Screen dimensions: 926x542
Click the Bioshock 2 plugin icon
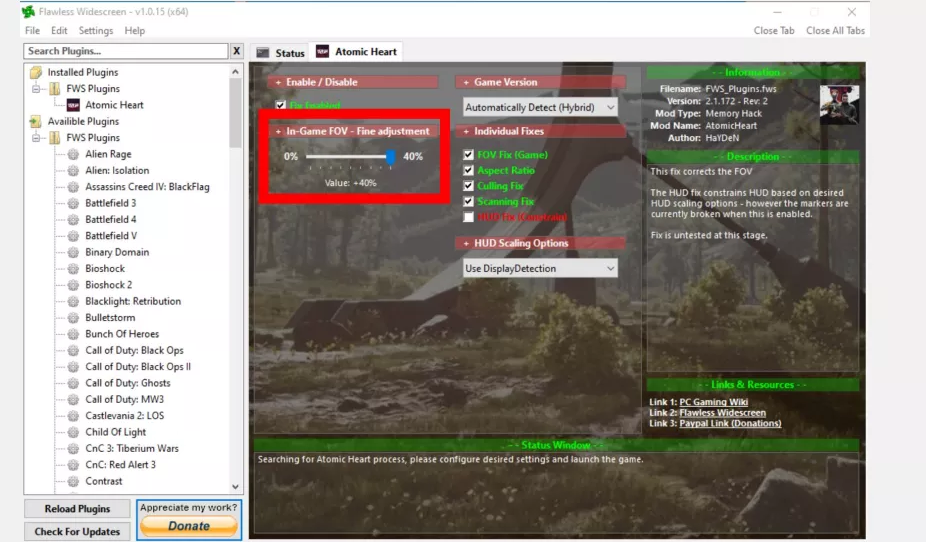pyautogui.click(x=73, y=285)
